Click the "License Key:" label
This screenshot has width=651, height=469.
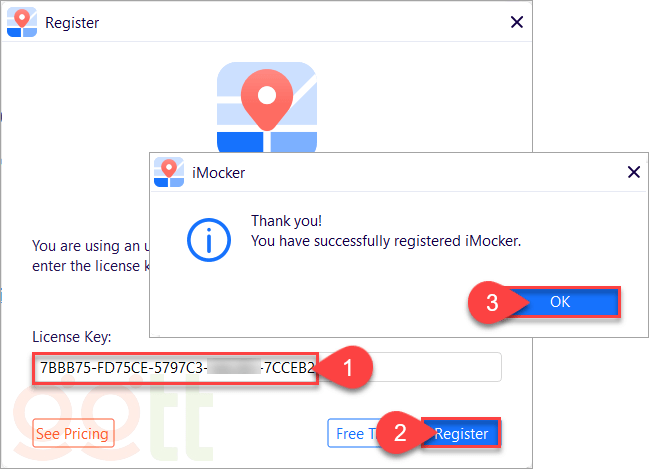tap(72, 337)
